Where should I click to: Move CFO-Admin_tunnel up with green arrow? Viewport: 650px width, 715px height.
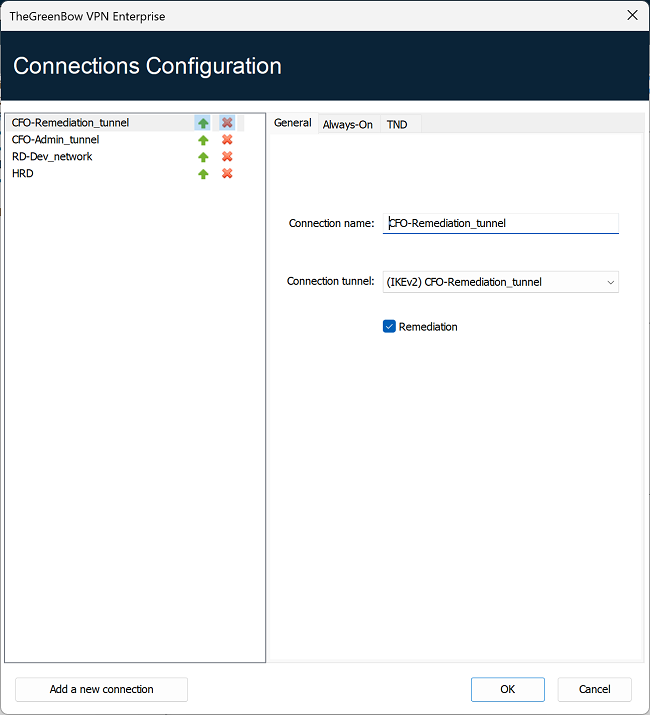pyautogui.click(x=203, y=140)
